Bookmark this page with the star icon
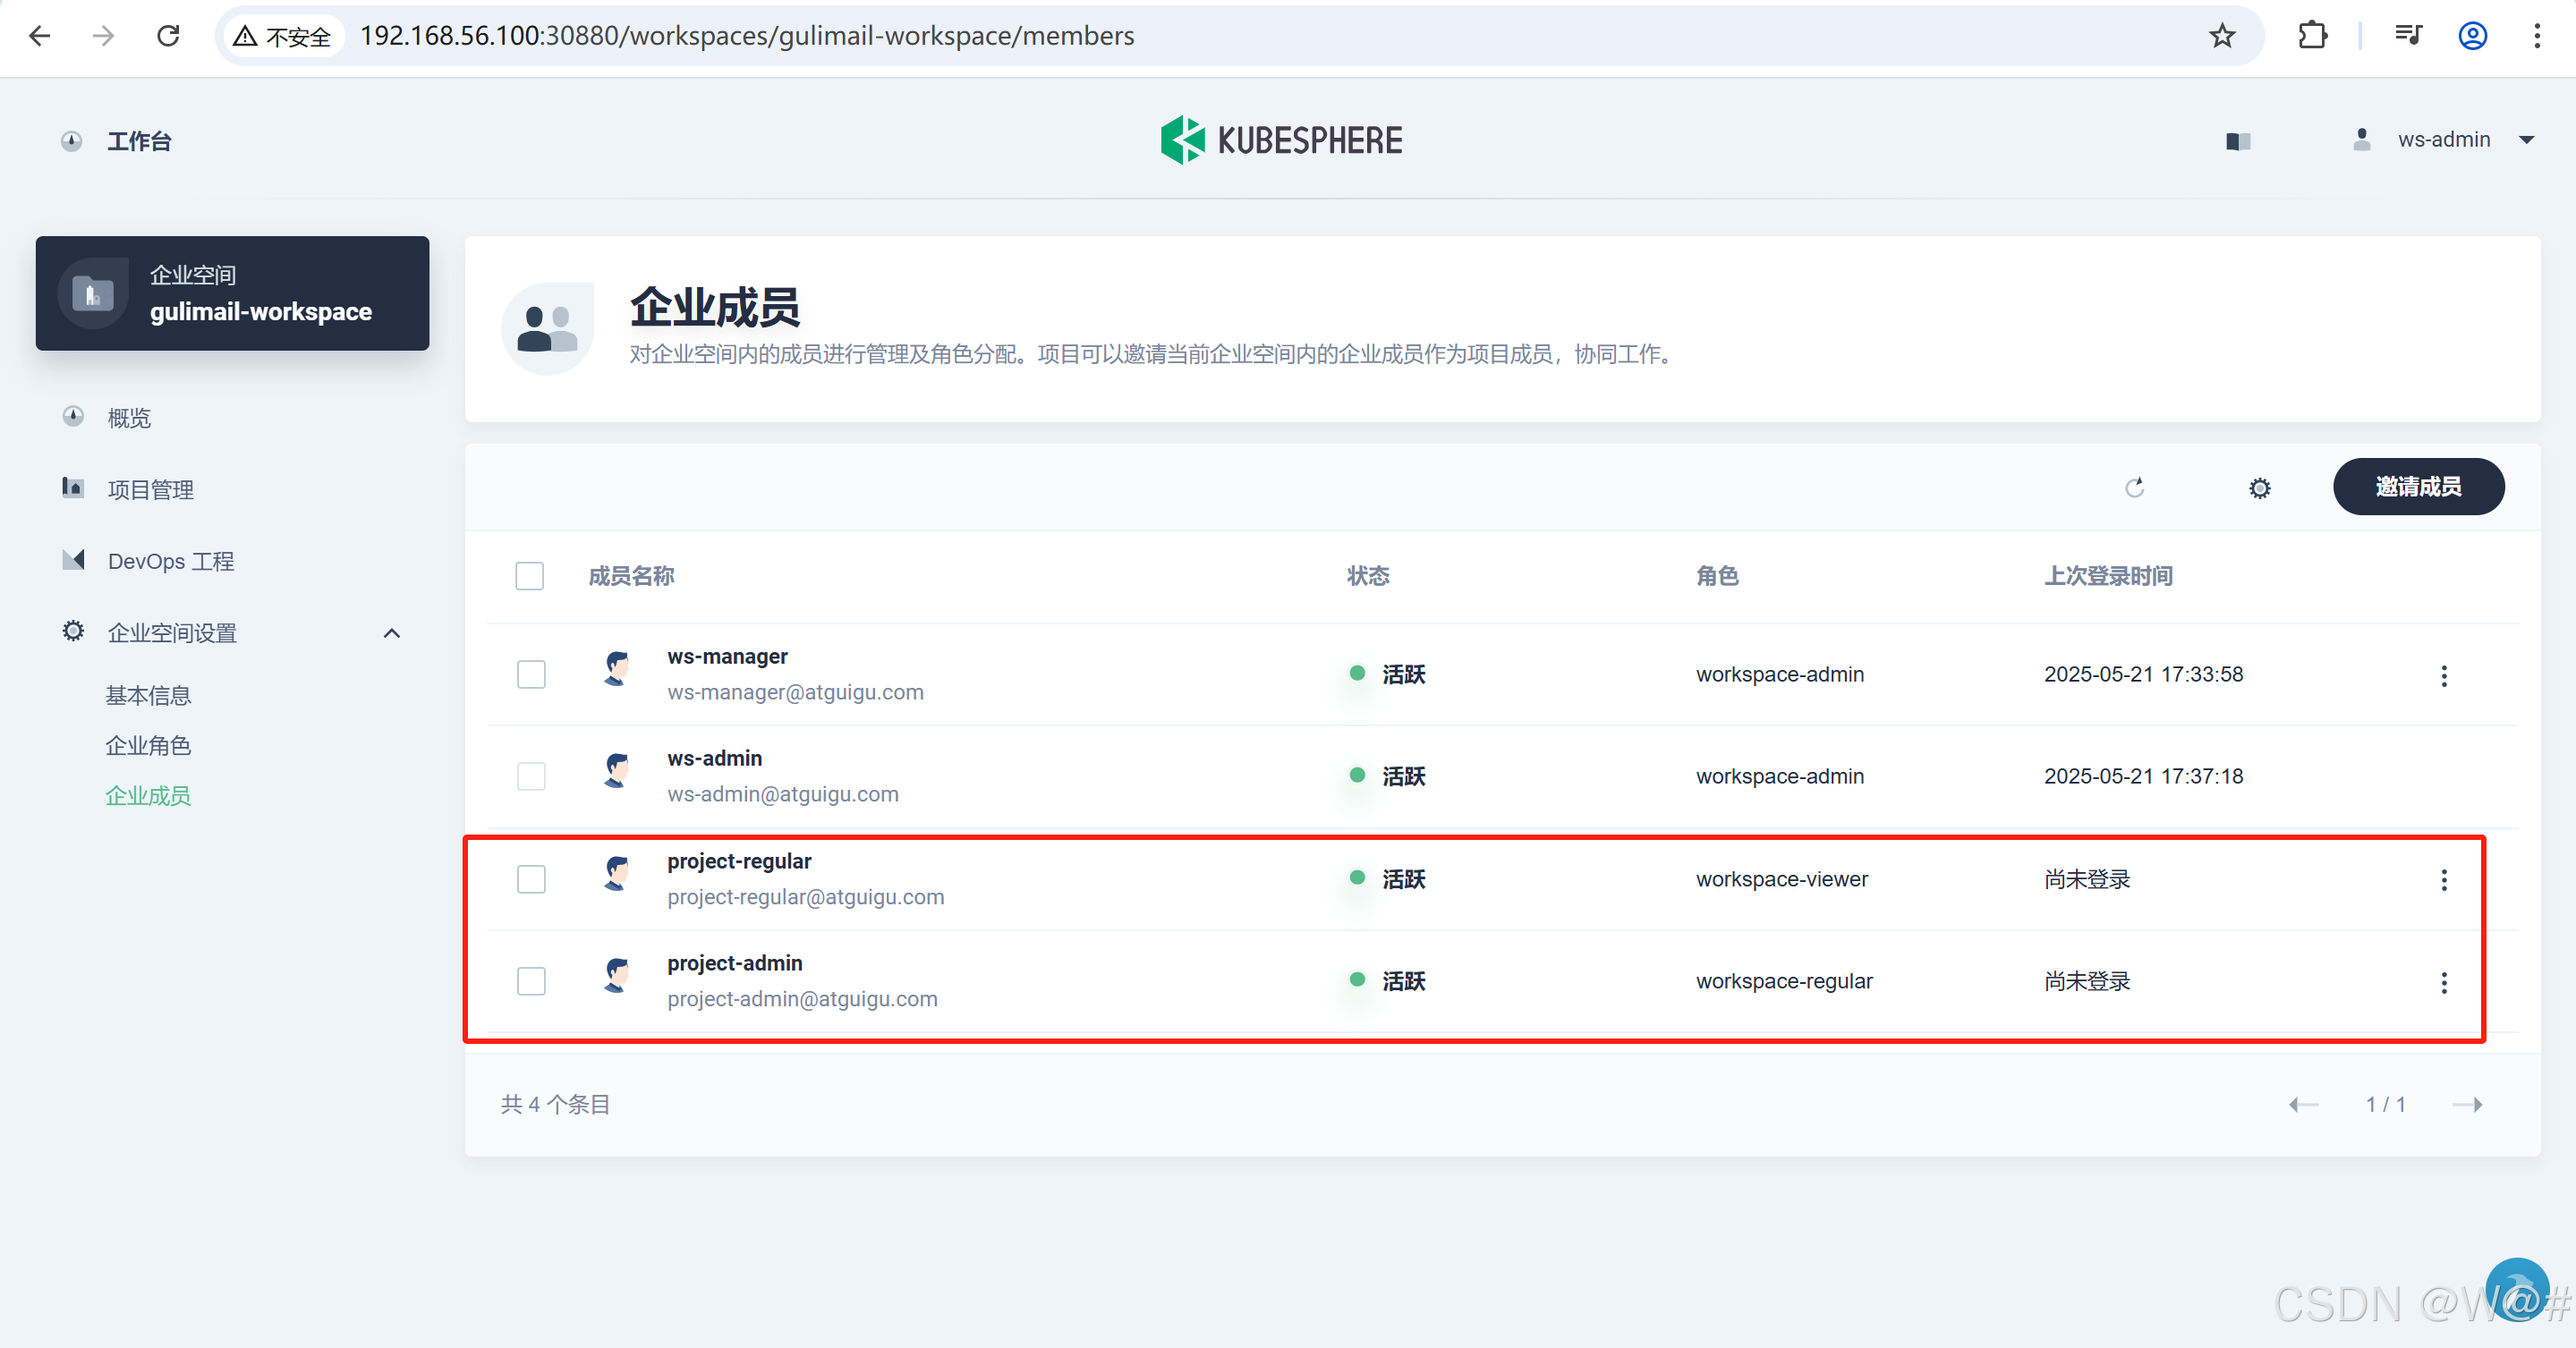Screen dimensions: 2576x1348 tap(2222, 36)
